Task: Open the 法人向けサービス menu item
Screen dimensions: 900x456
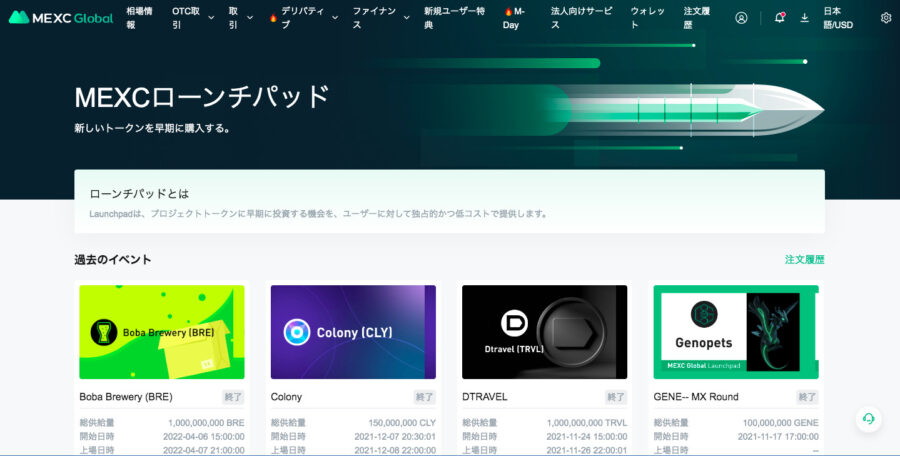Action: 581,18
